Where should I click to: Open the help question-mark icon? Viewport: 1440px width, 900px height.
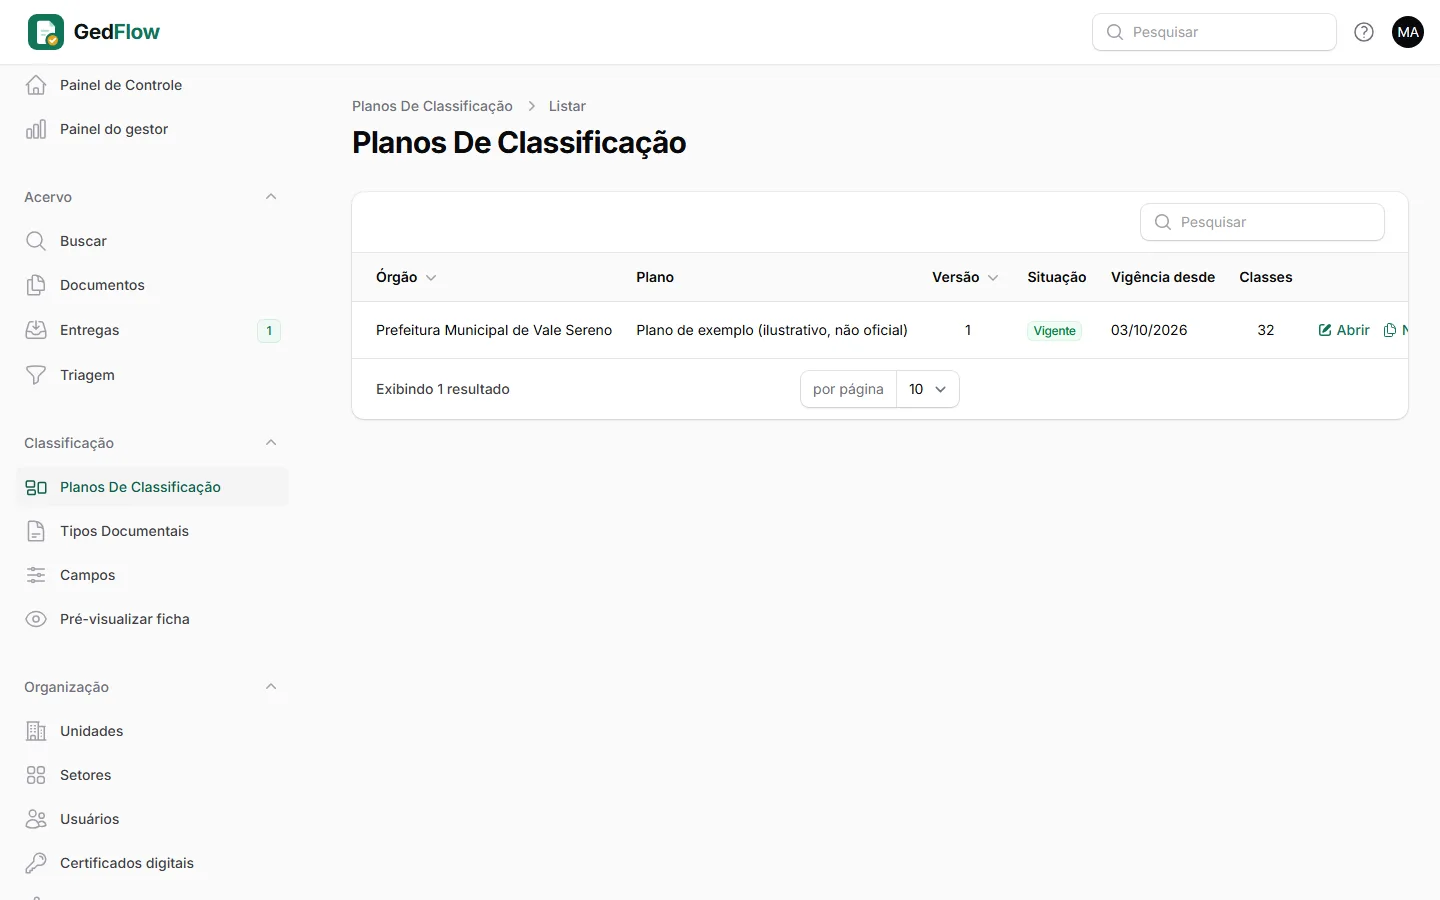click(1364, 32)
